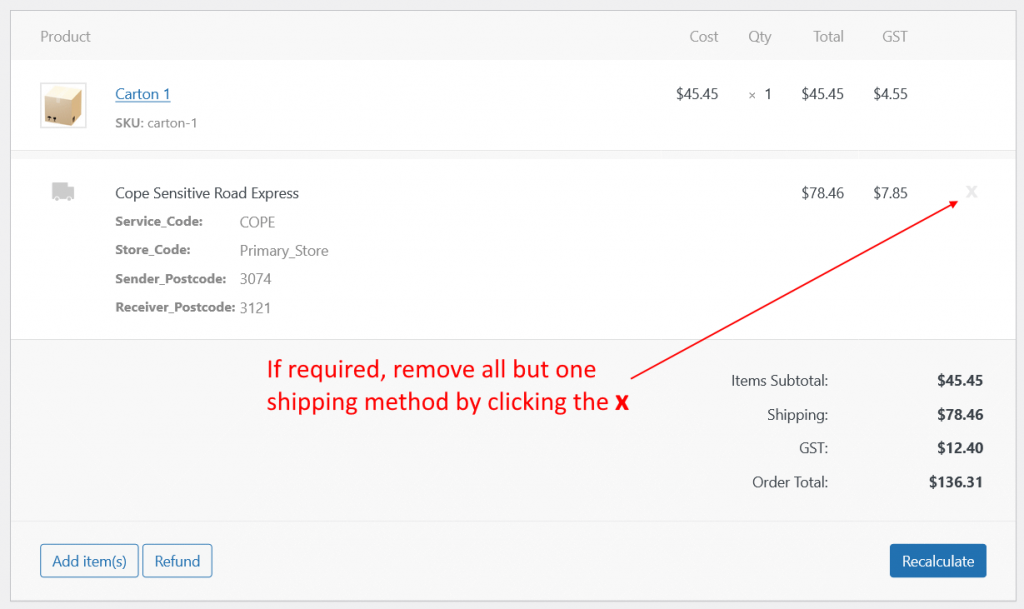Select the Cost column header
1024x609 pixels.
tap(703, 36)
